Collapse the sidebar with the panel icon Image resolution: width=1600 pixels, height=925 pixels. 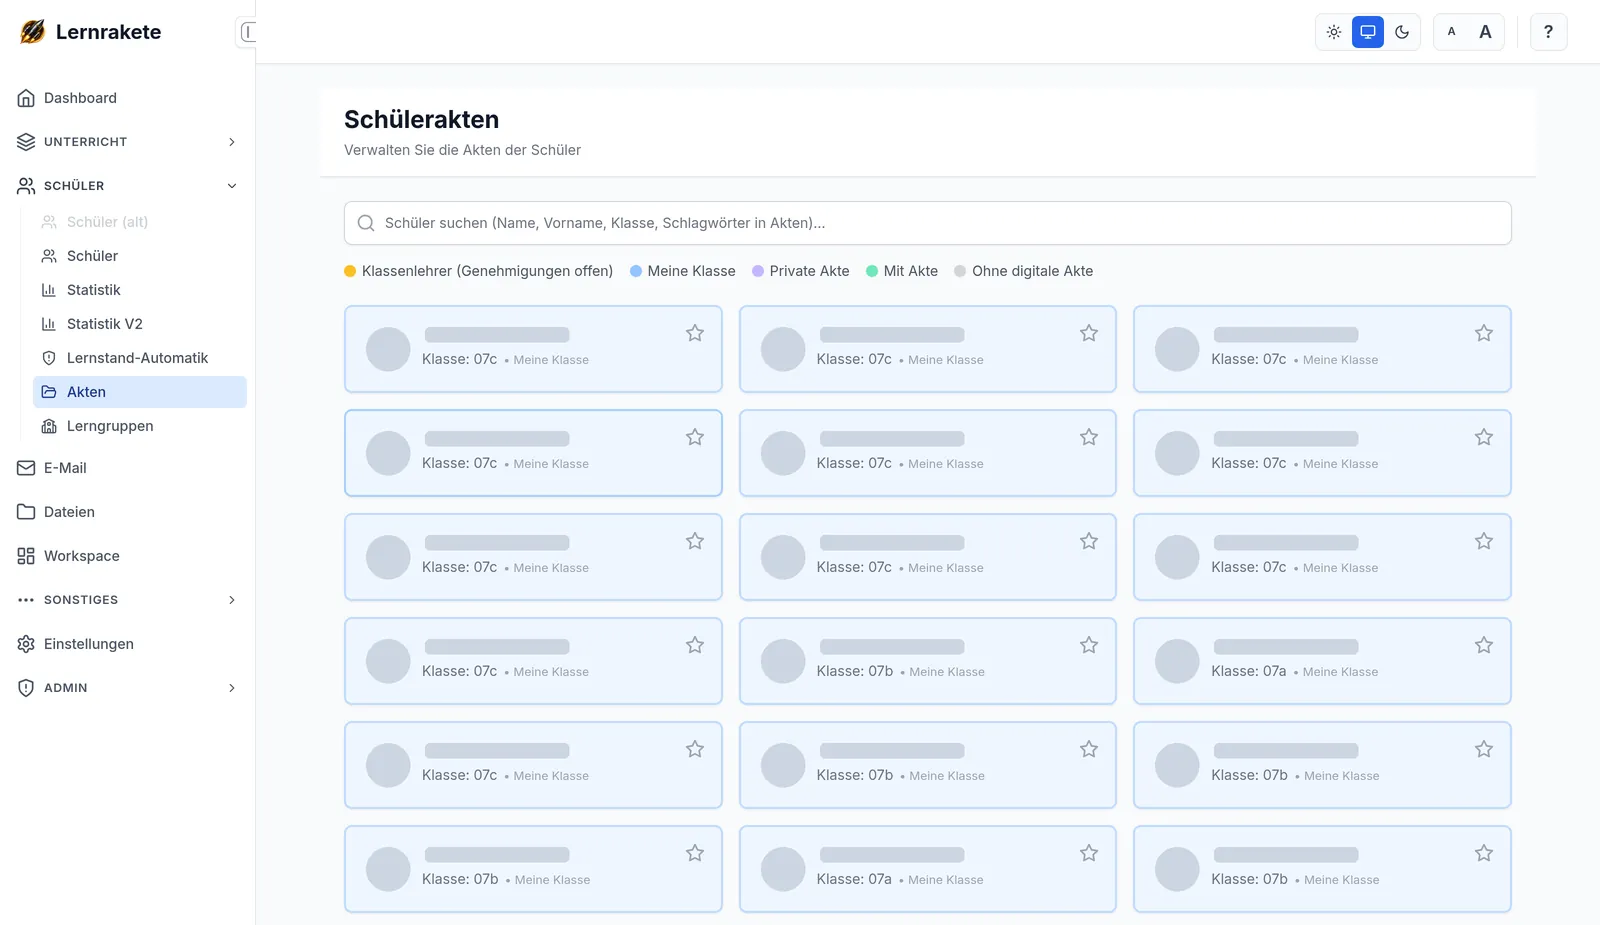[x=247, y=32]
